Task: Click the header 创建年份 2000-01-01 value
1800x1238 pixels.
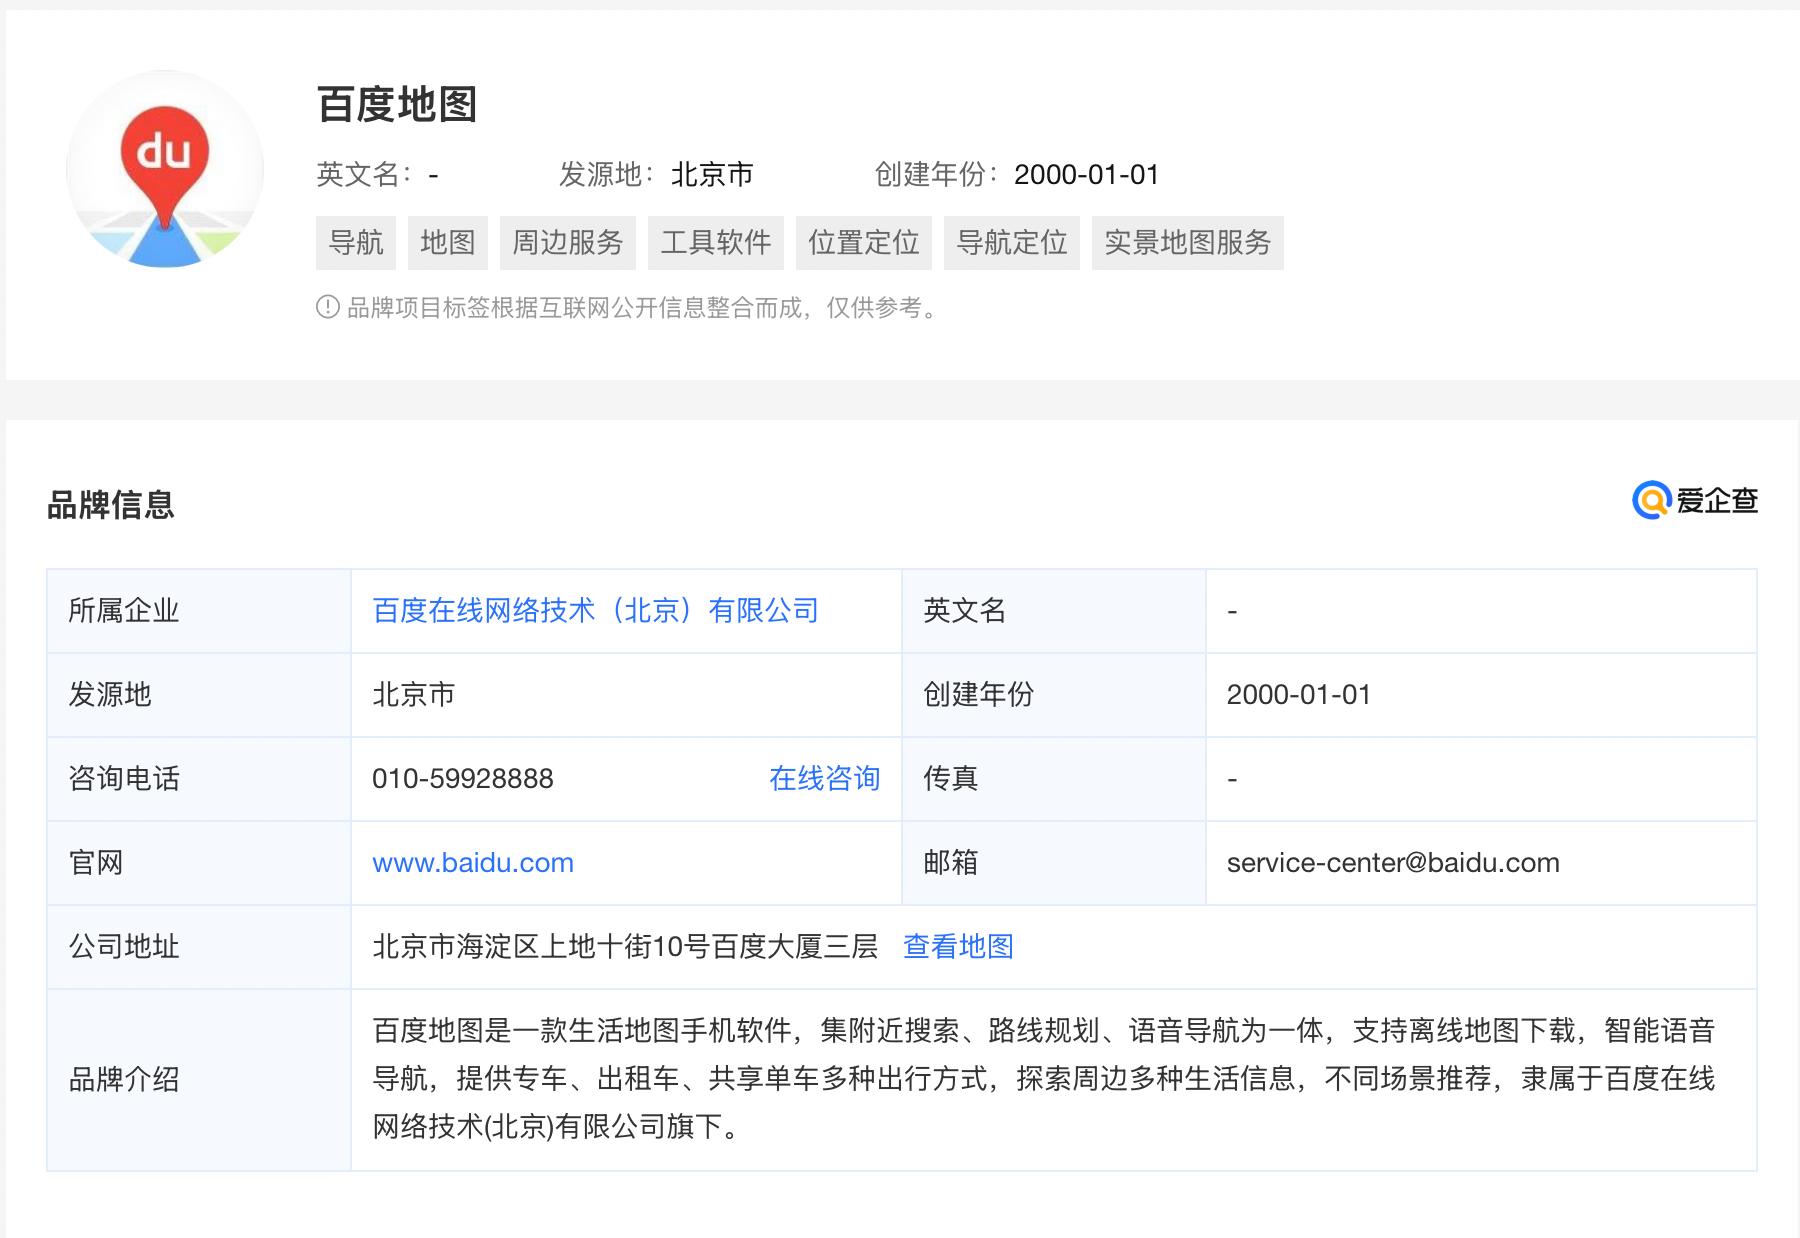Action: (x=1087, y=175)
